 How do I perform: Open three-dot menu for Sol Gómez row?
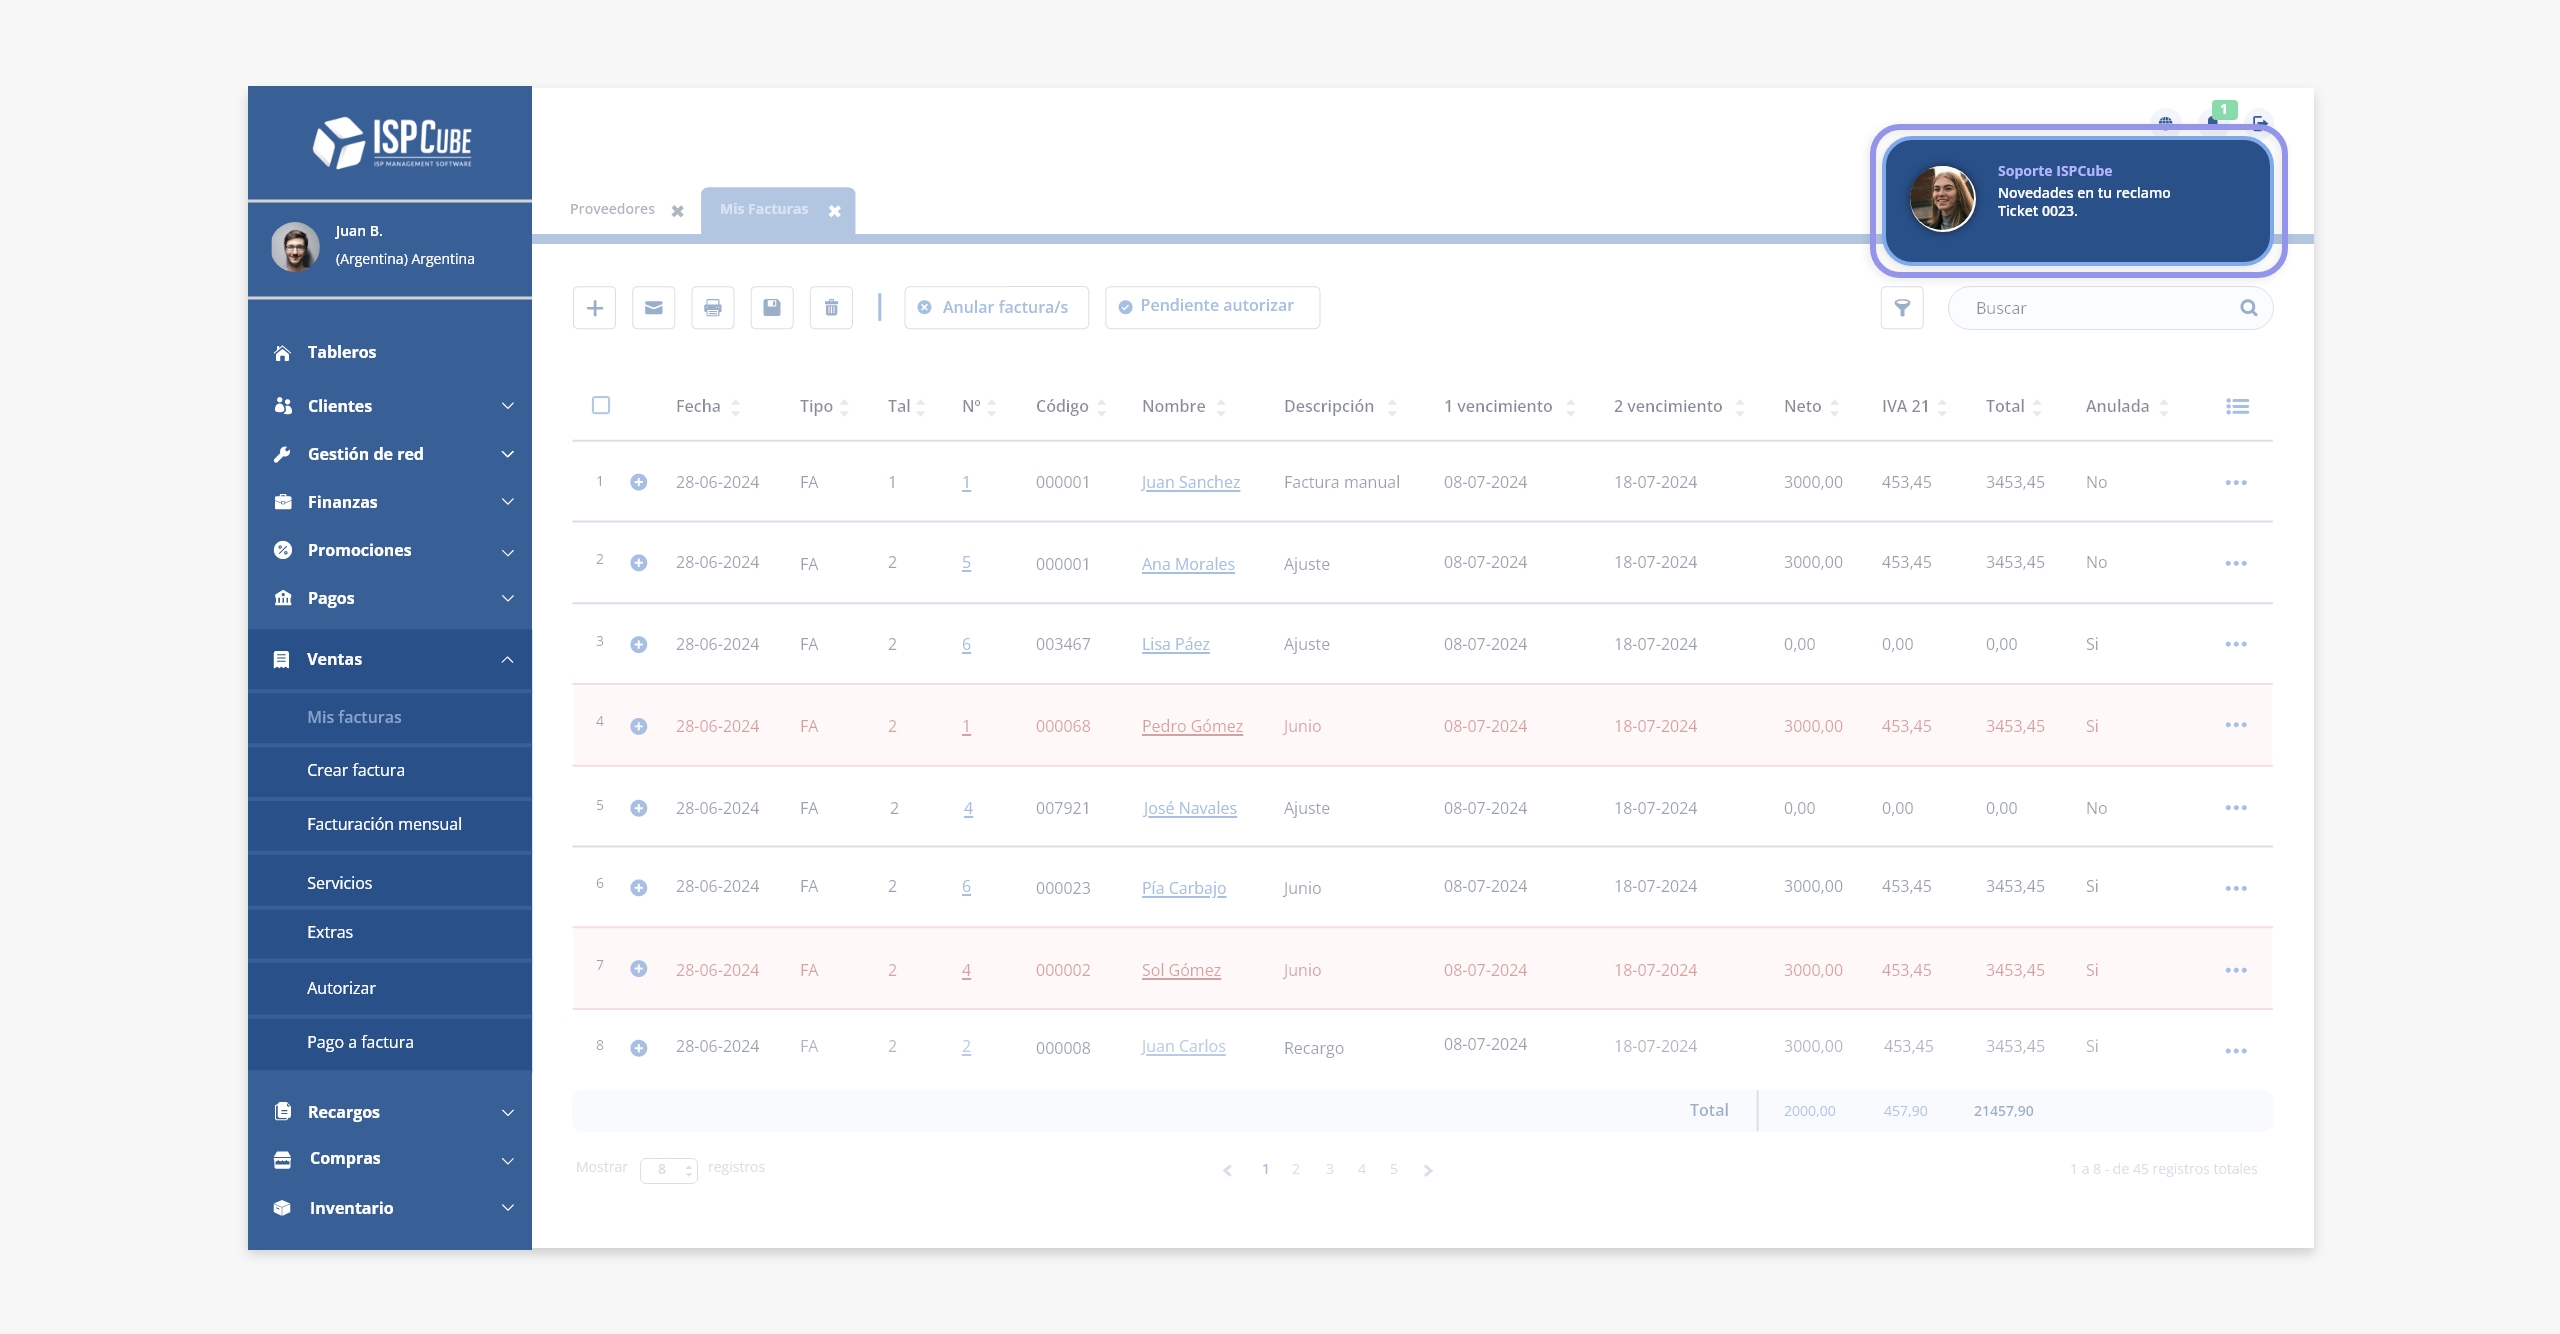(2236, 970)
